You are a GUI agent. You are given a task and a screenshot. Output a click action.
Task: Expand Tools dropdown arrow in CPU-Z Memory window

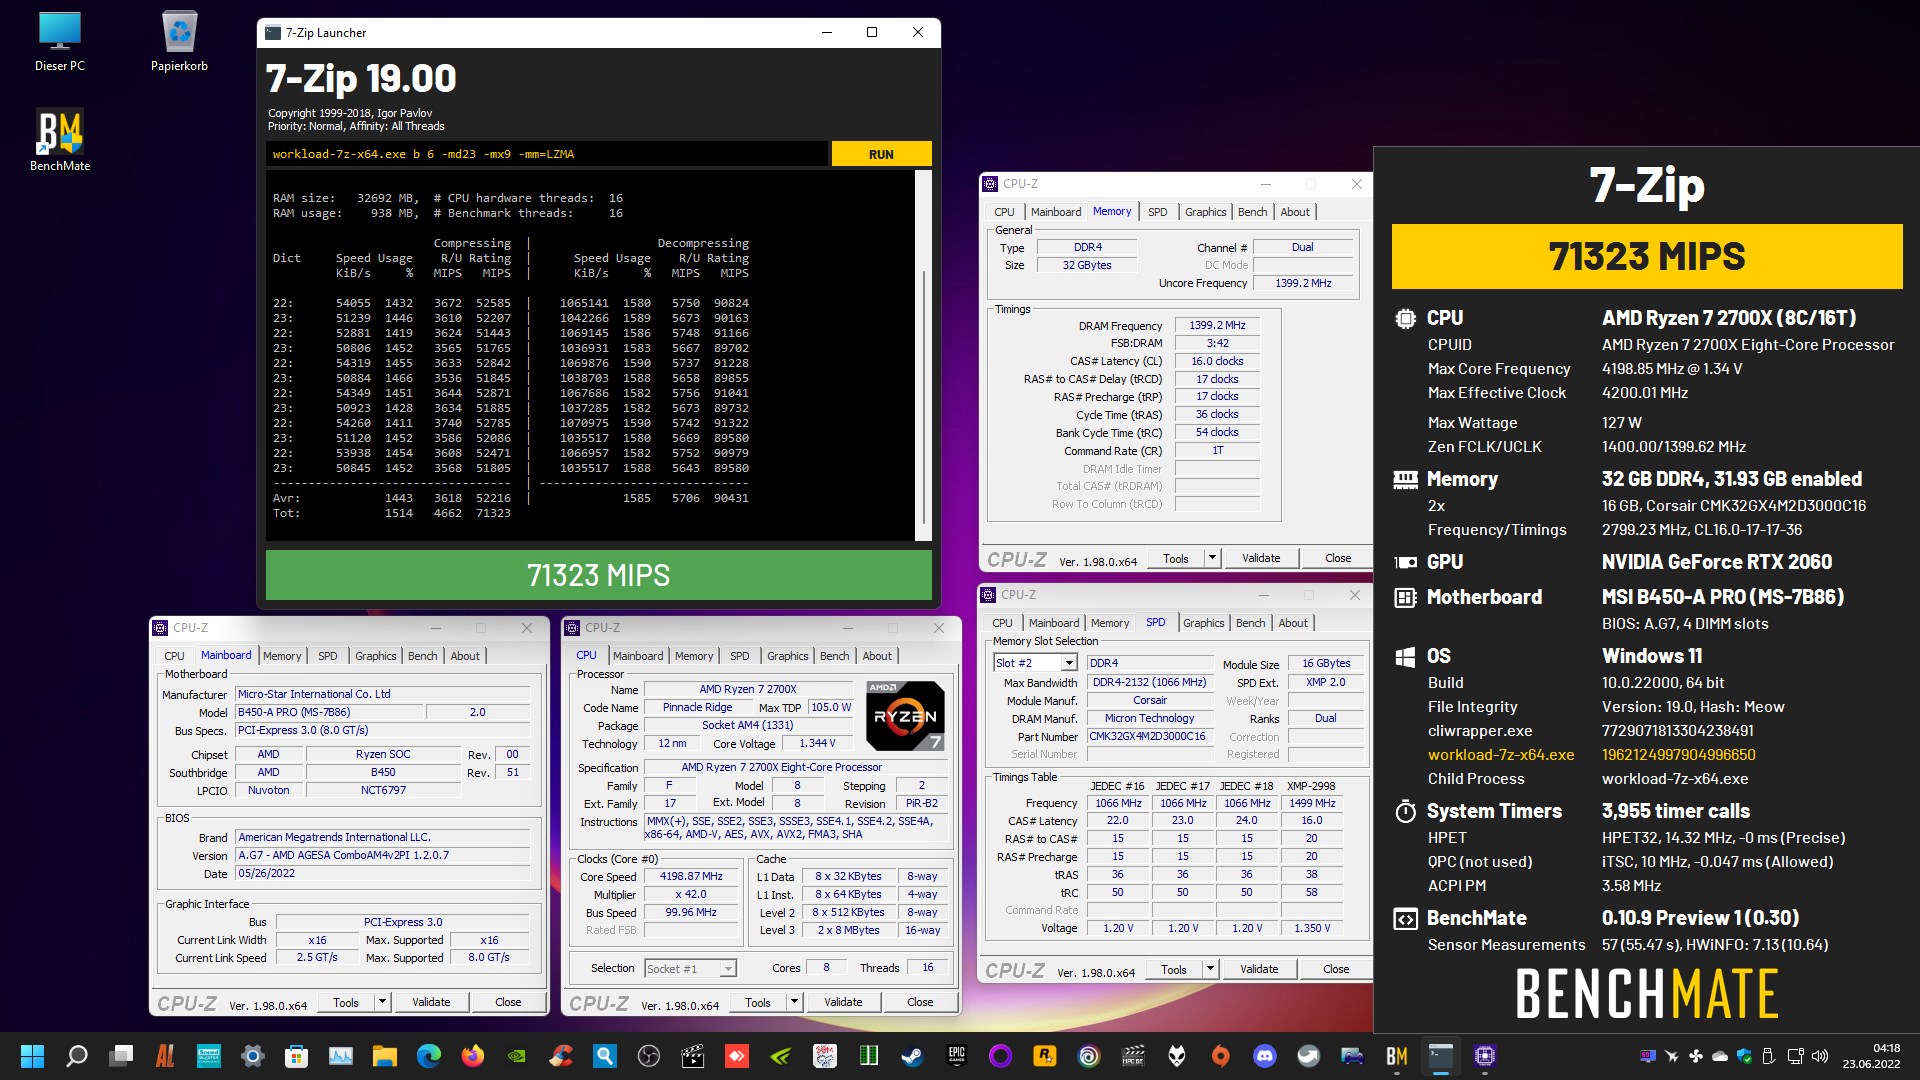(x=1212, y=558)
